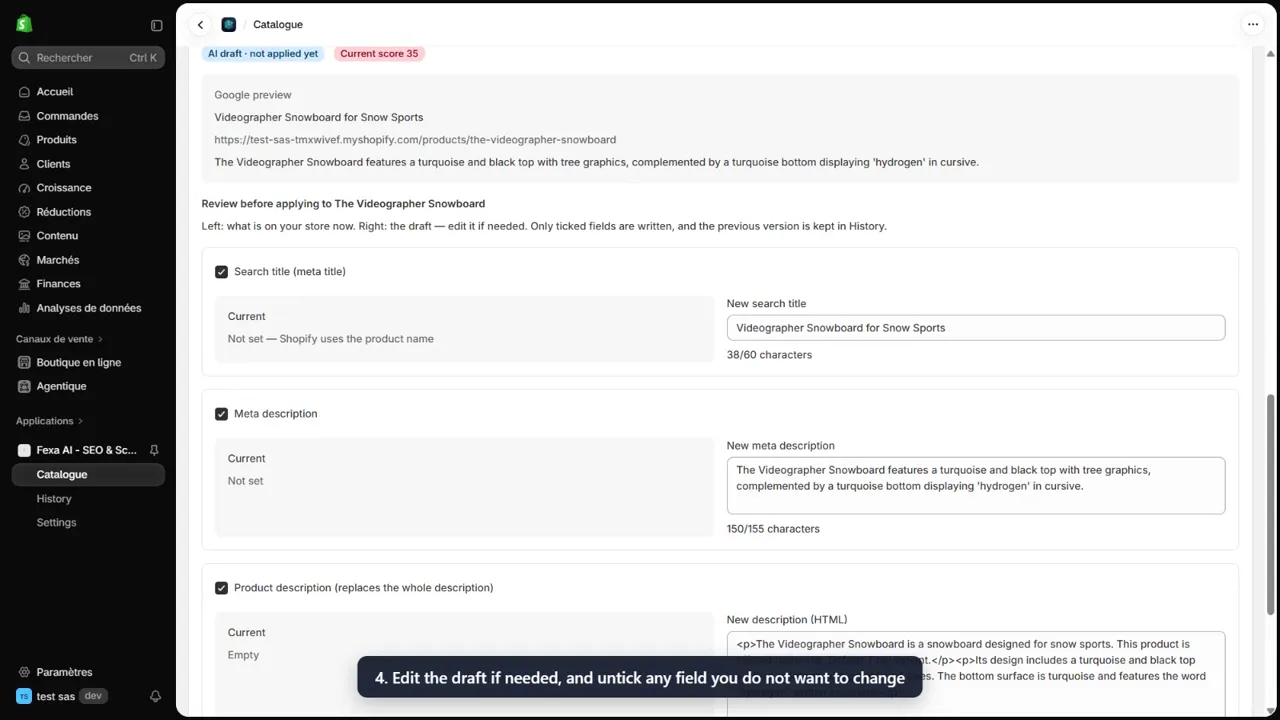Click the New description (HTML) text area
This screenshot has height=720, width=1280.
(976, 675)
